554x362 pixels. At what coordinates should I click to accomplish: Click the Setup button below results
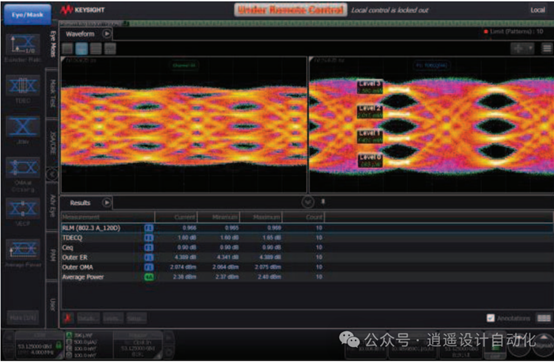[136, 318]
